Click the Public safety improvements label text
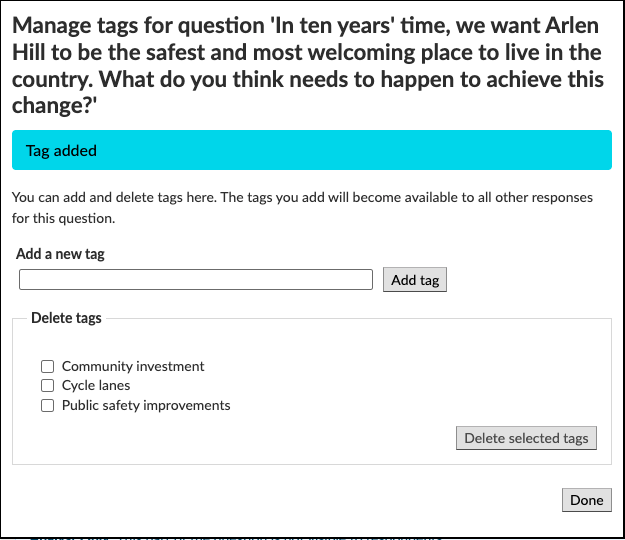 pos(146,405)
